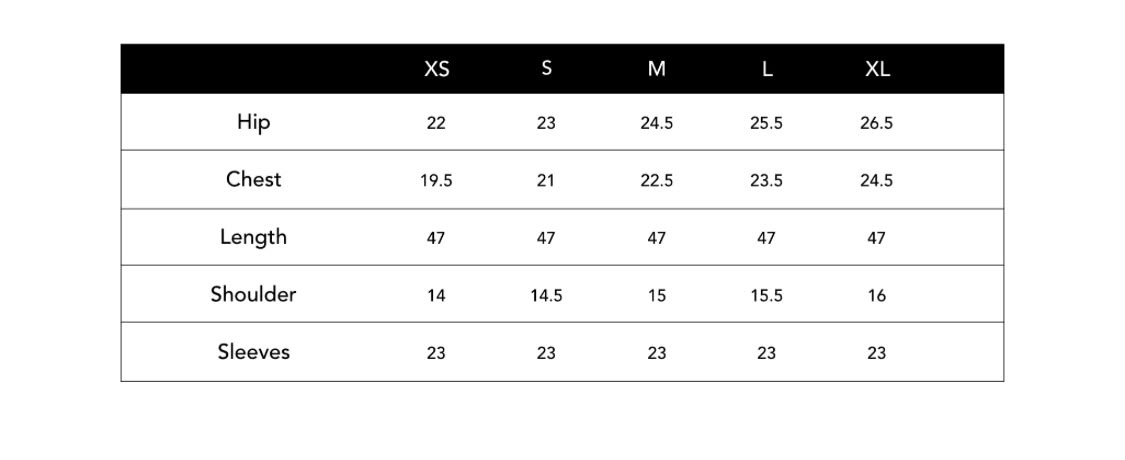Click the XS column header
The width and height of the screenshot is (1125, 460).
[437, 70]
